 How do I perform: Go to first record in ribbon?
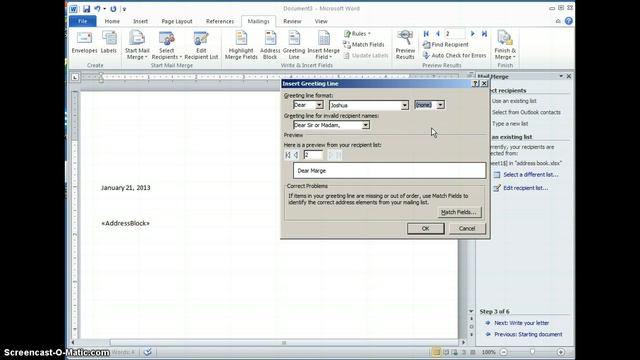426,33
